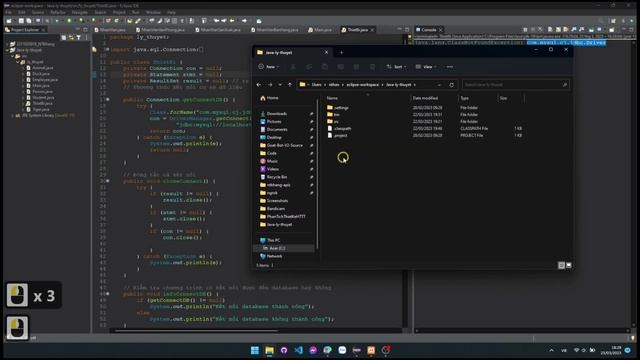Image resolution: width=640 pixels, height=360 pixels.
Task: Open Student.java in Project Explorer
Action: coord(40,98)
